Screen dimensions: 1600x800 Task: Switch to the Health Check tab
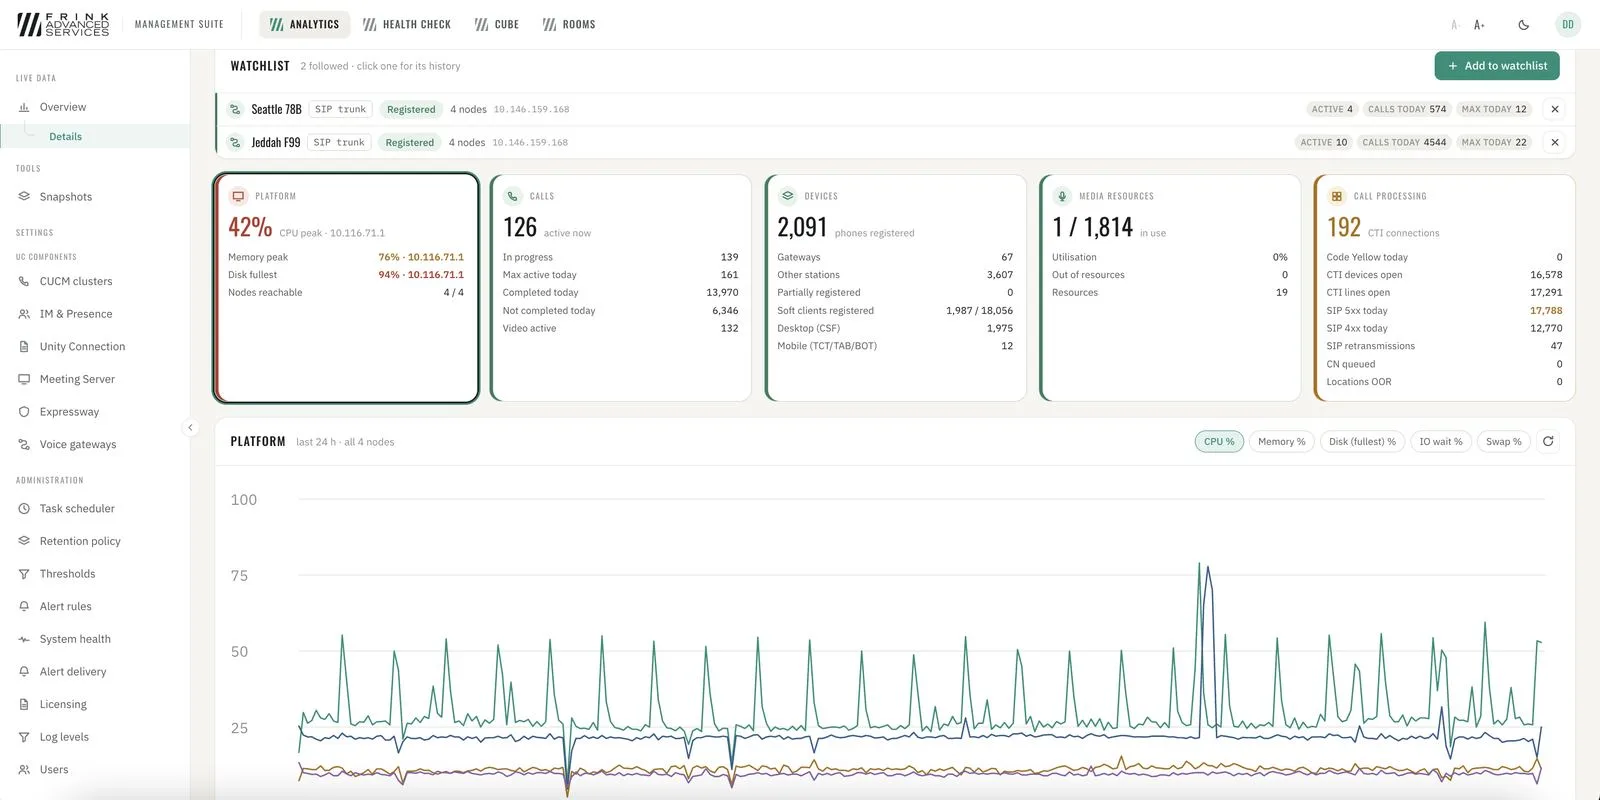pyautogui.click(x=407, y=24)
